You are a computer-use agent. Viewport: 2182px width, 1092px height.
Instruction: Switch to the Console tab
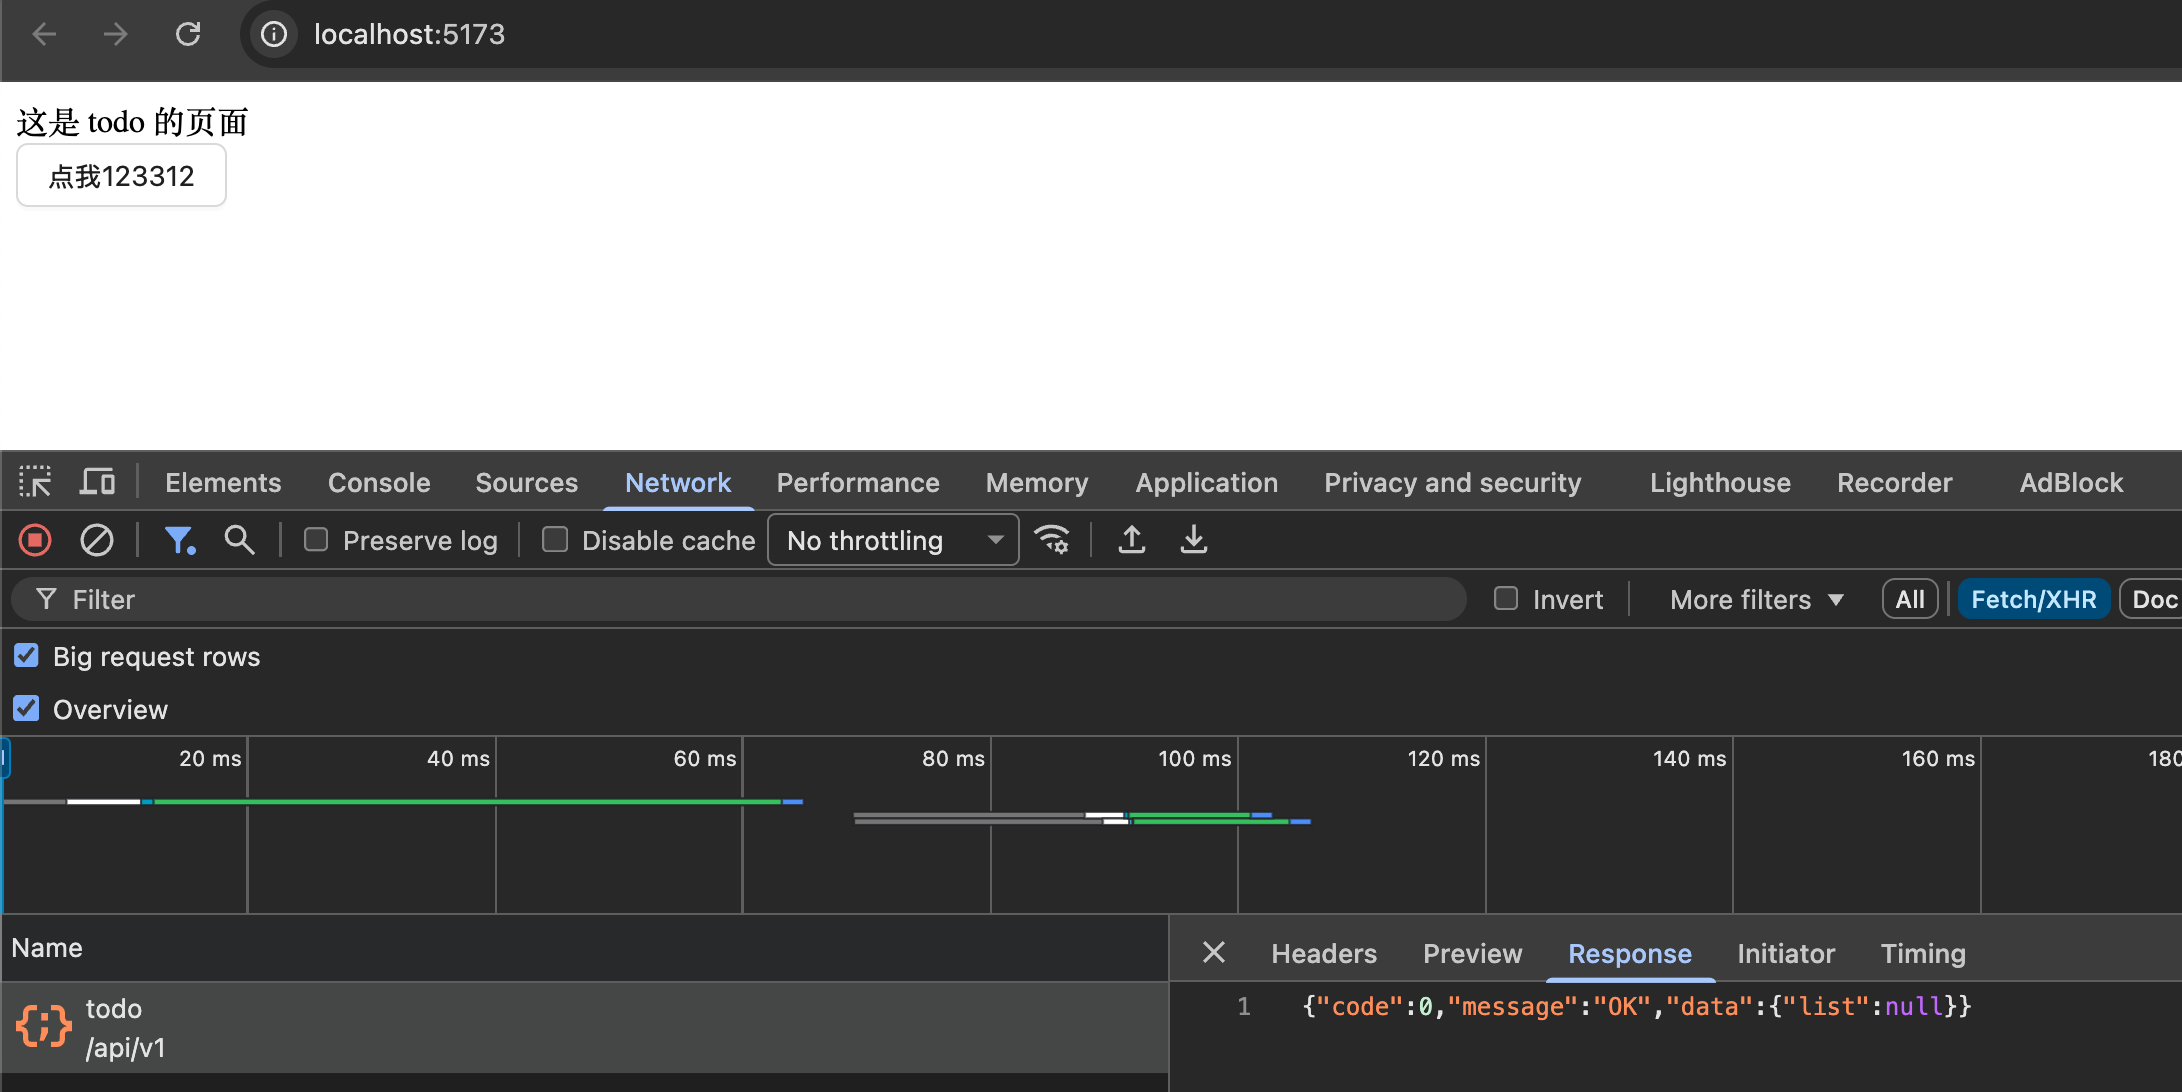pyautogui.click(x=379, y=482)
